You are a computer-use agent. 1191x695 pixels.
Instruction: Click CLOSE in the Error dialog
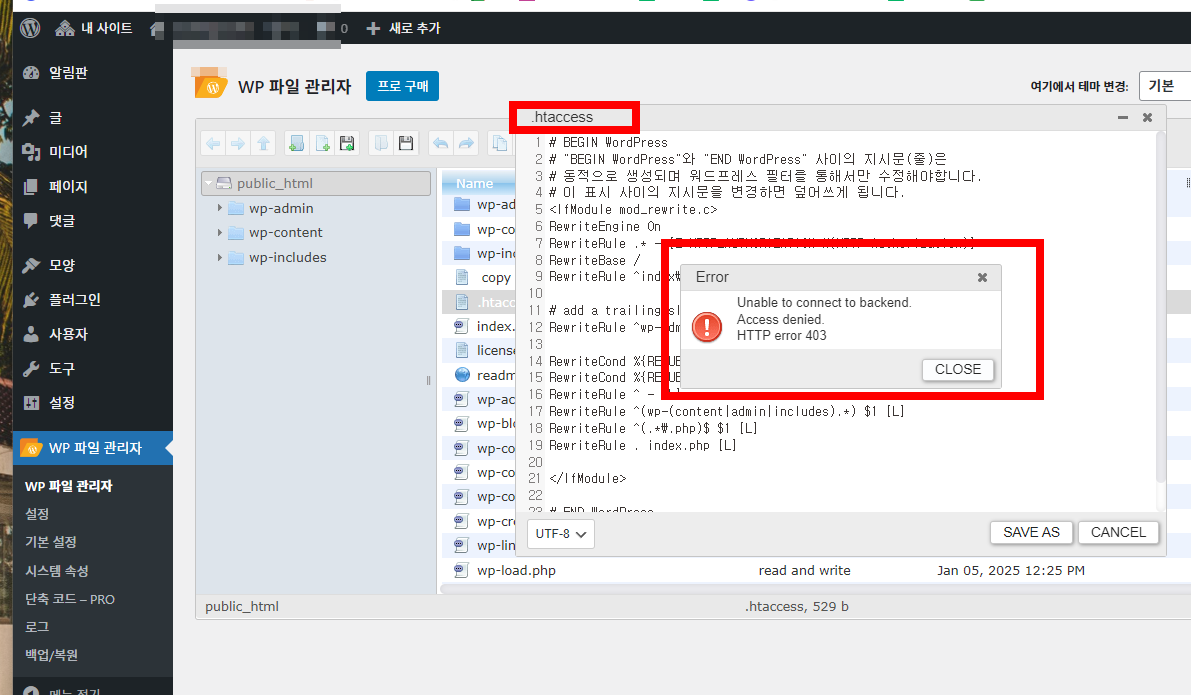click(x=958, y=369)
